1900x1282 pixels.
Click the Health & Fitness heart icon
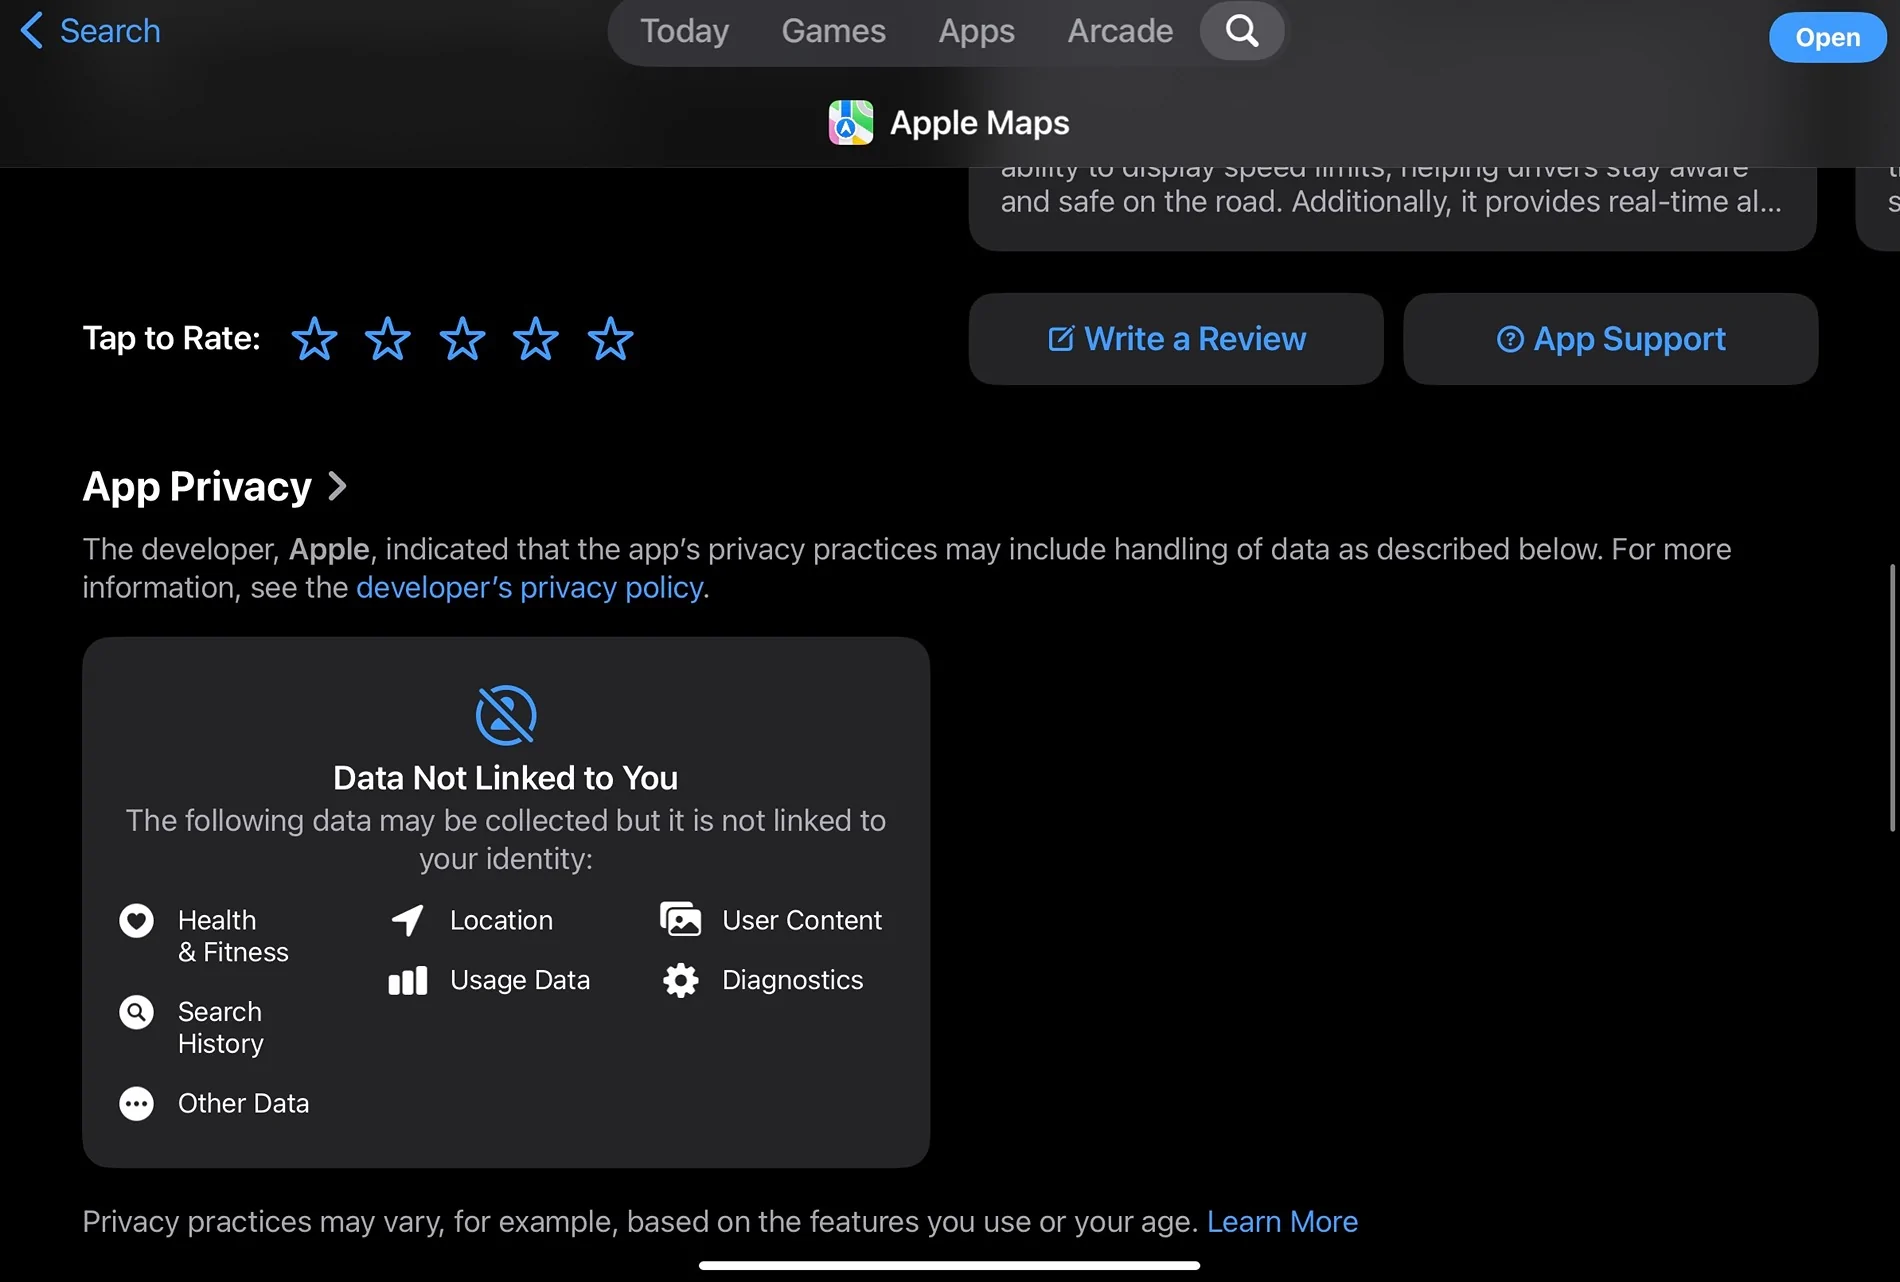coord(137,920)
